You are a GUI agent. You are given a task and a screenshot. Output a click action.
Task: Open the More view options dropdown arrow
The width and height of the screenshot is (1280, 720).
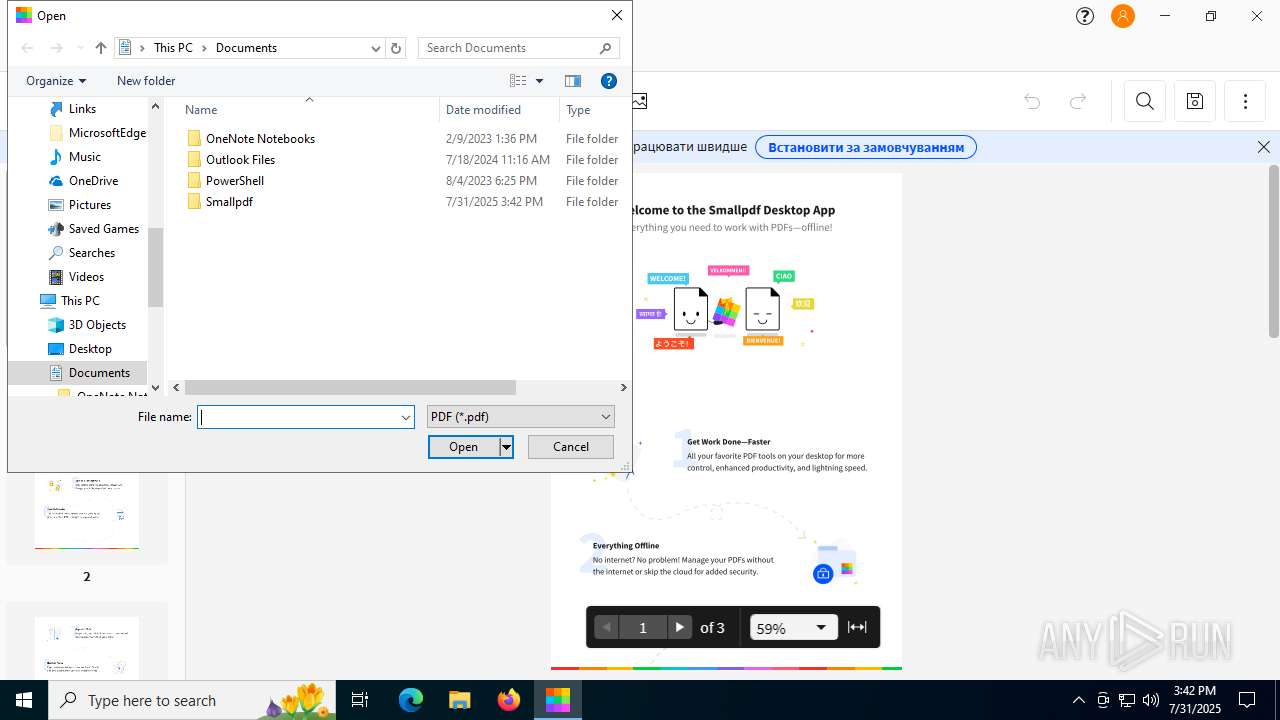click(540, 81)
